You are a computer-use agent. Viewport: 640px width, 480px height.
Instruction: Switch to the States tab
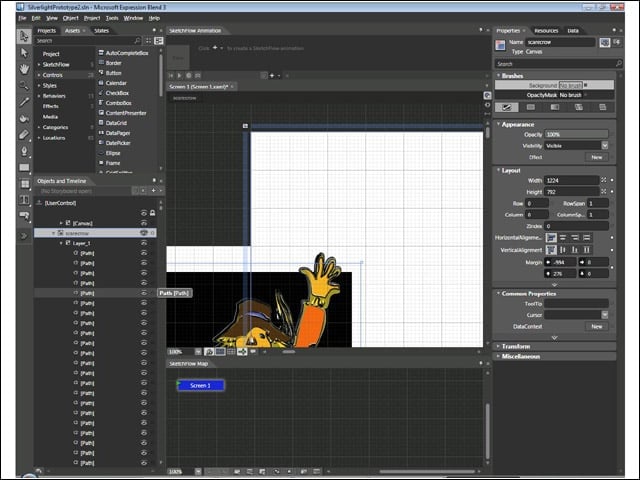pos(102,31)
